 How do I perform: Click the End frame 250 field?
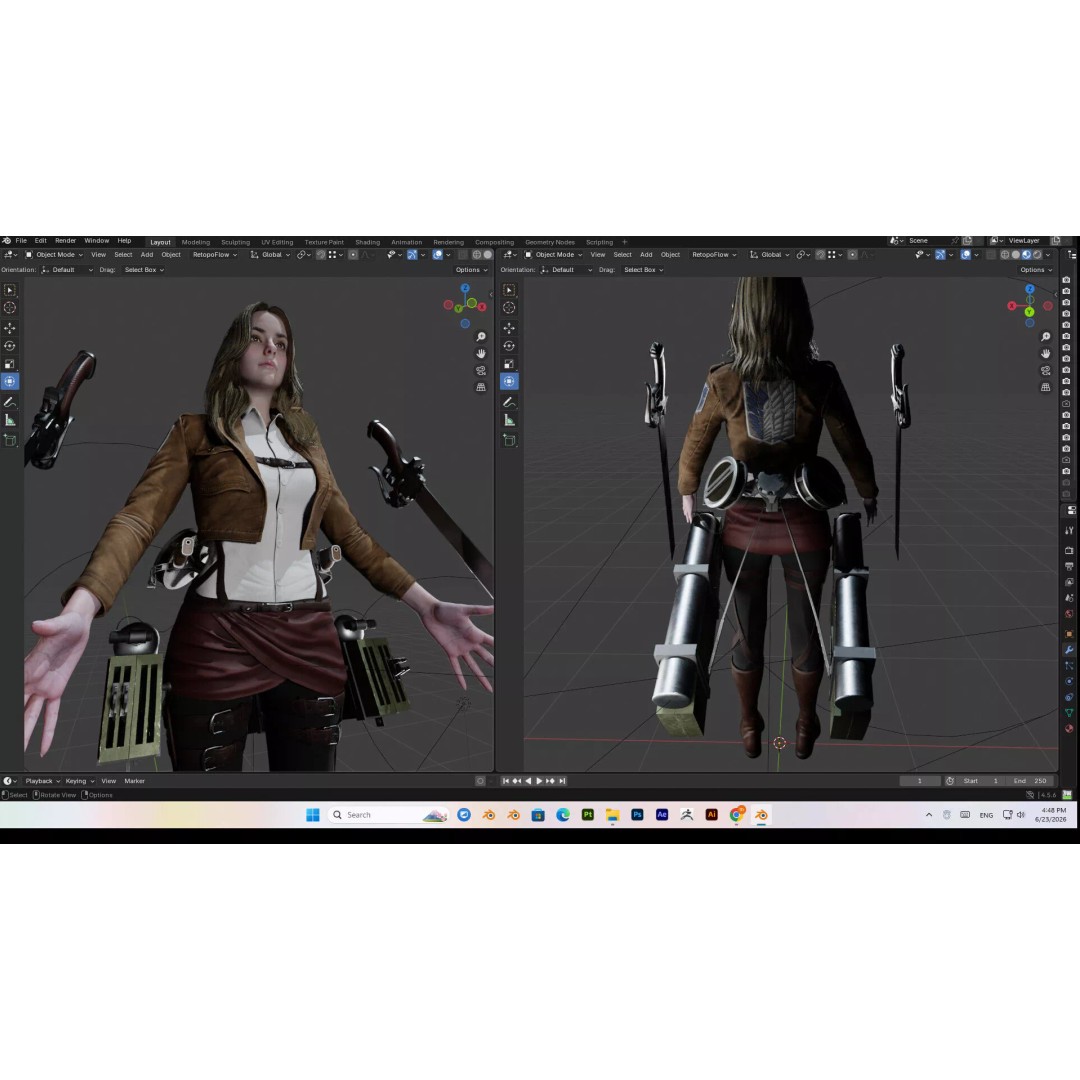[1030, 781]
